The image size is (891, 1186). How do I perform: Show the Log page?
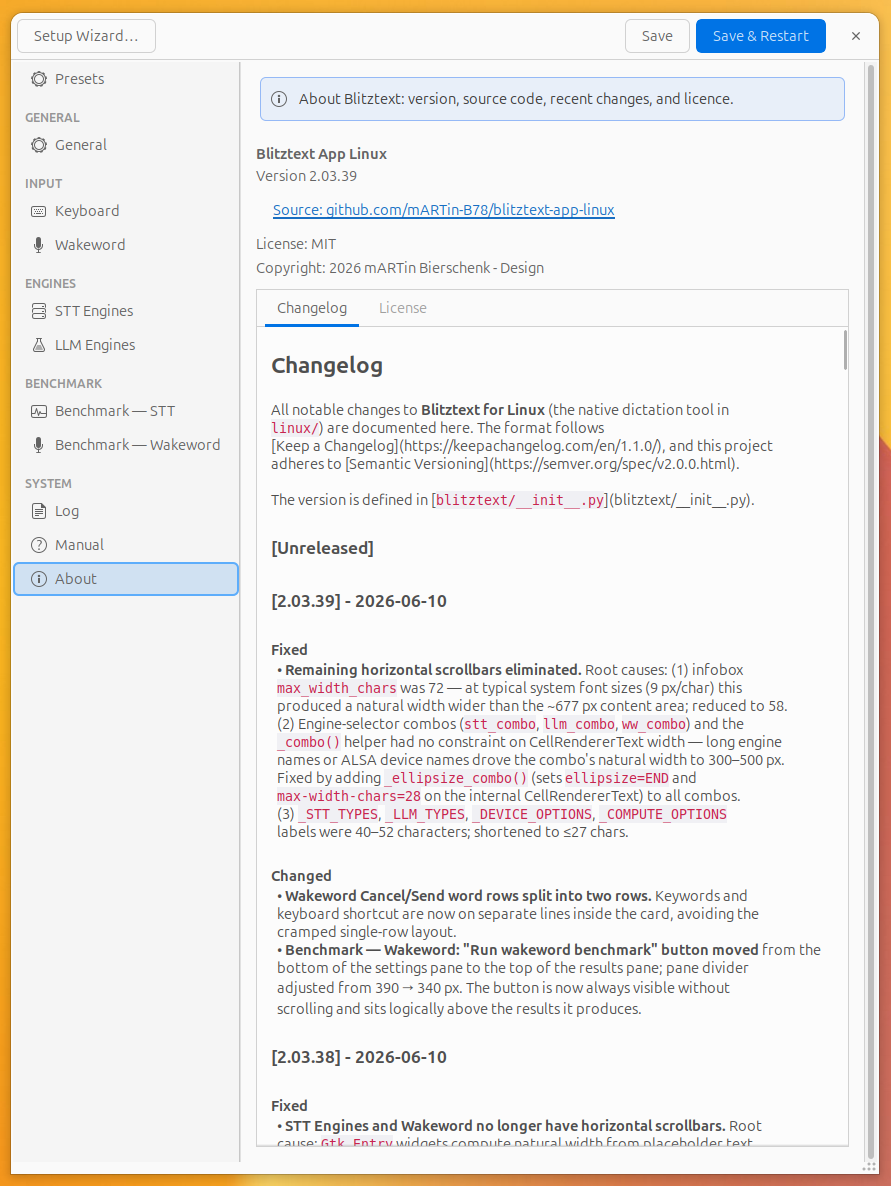126,511
